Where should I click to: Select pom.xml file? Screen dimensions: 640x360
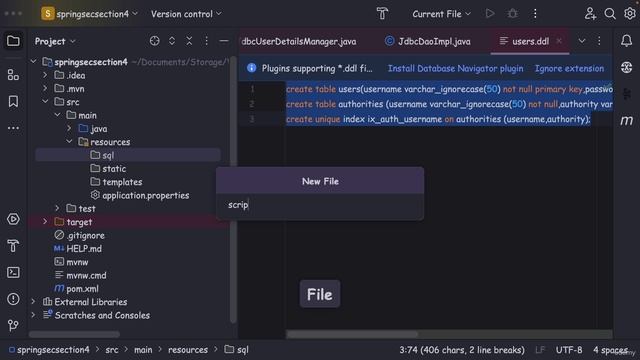(76, 289)
